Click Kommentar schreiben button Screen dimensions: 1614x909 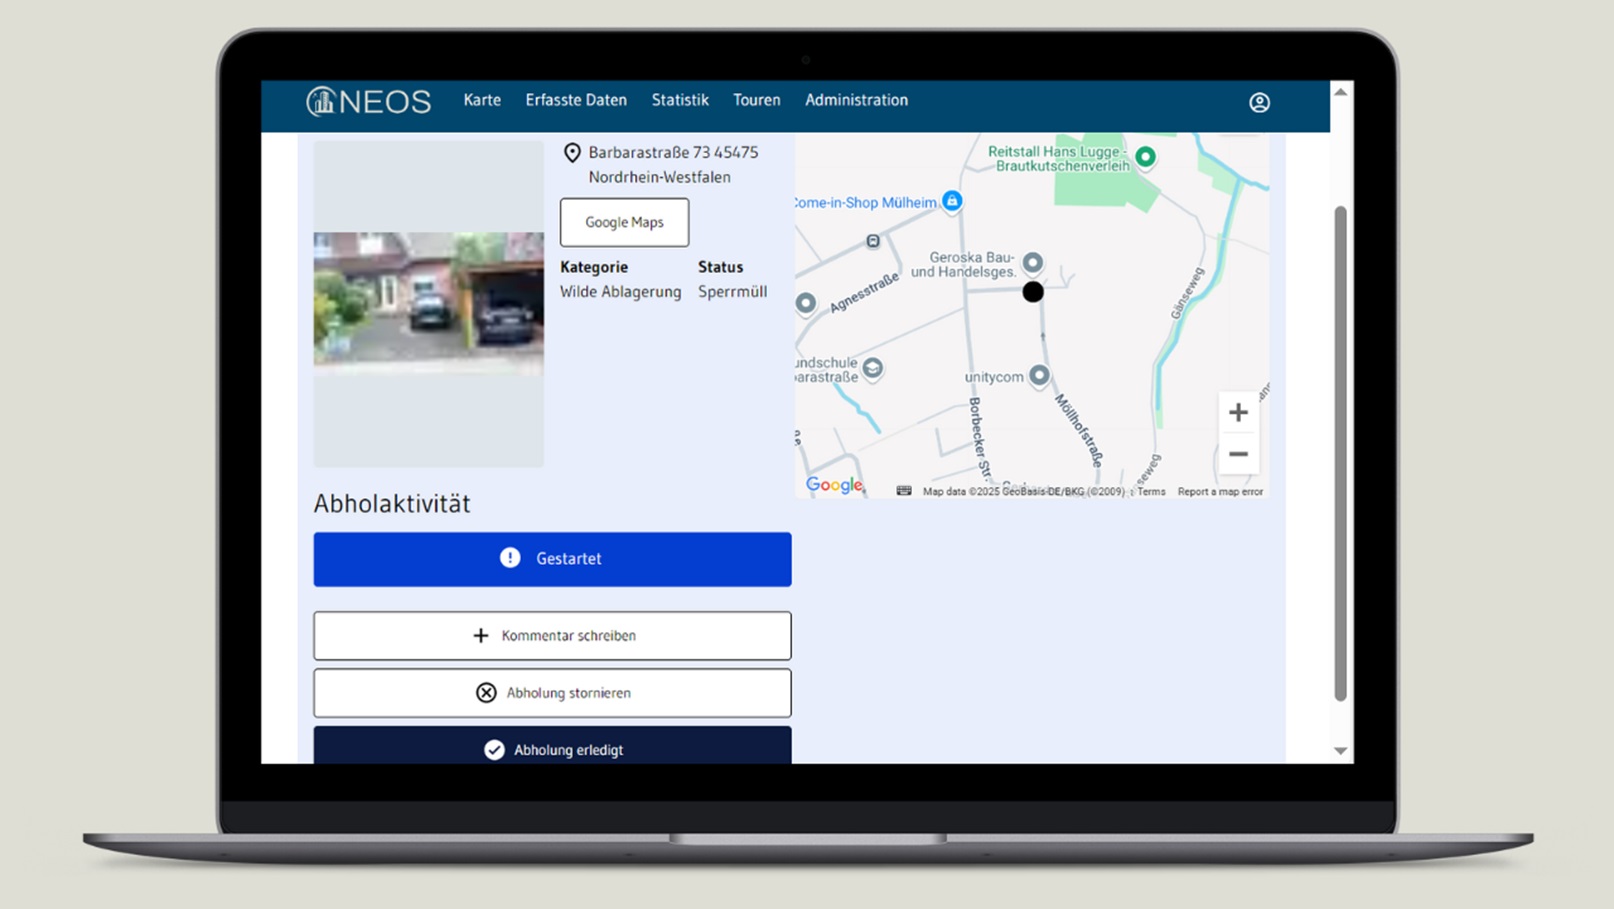point(552,636)
